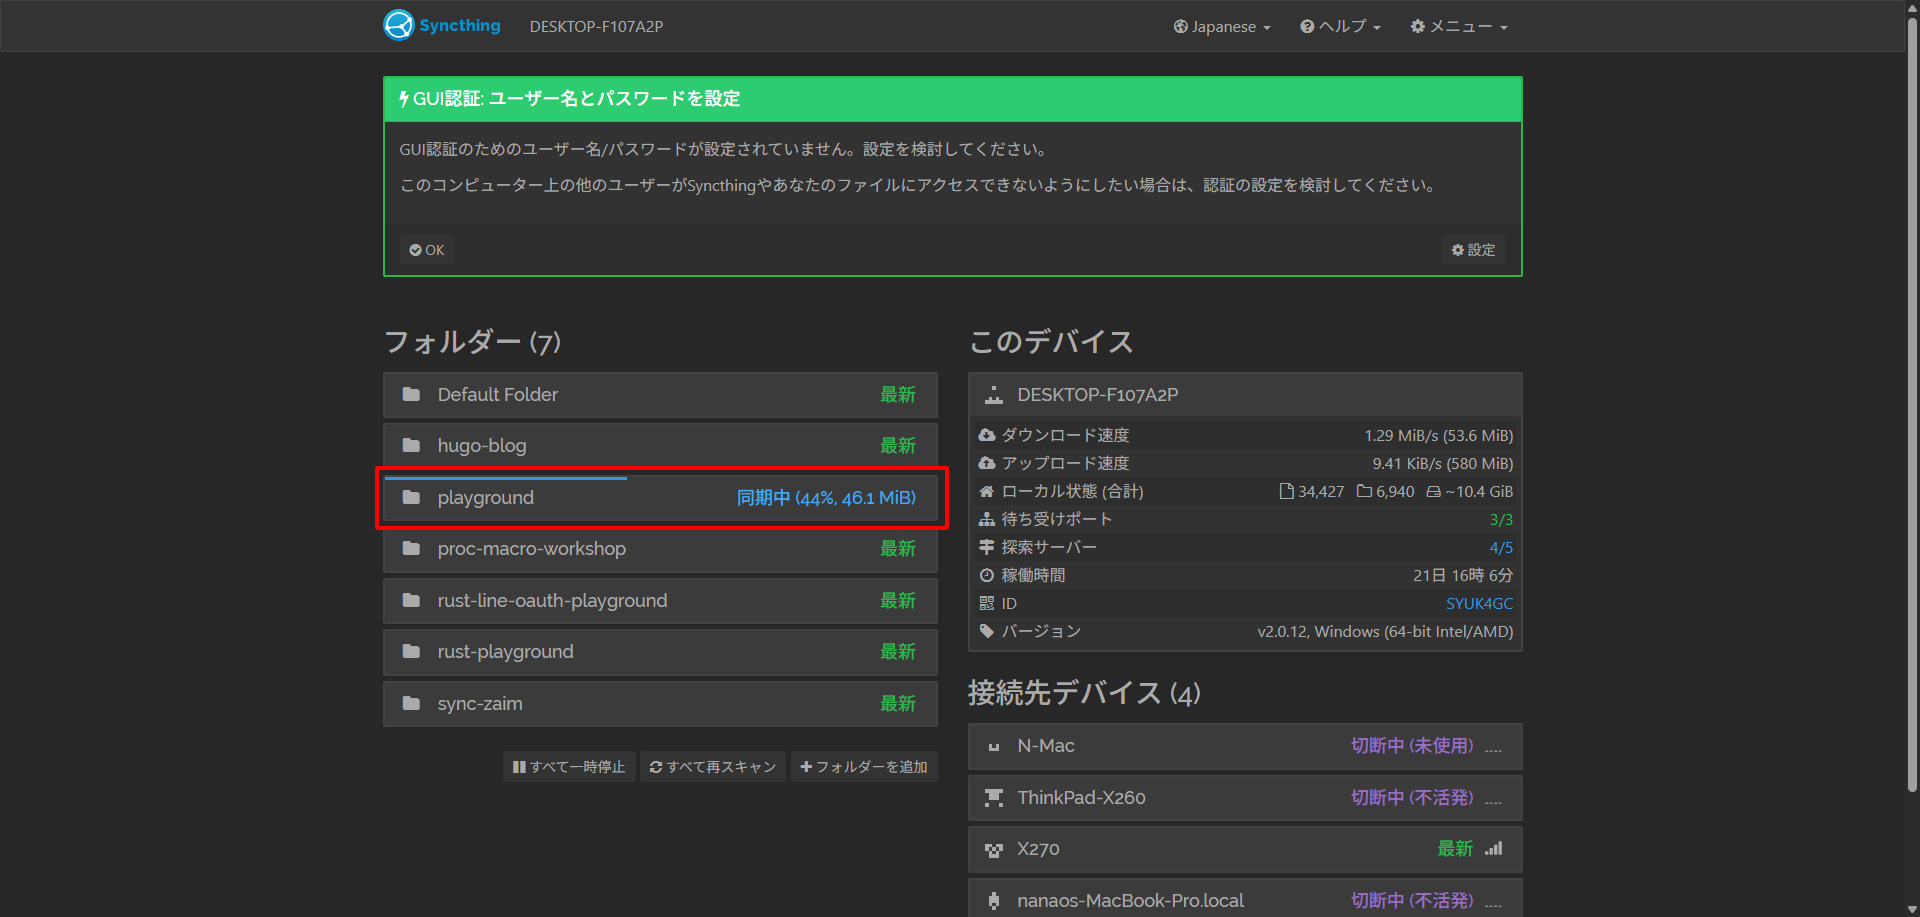Click the folder icon beside Default Folder
This screenshot has width=1920, height=917.
click(411, 395)
